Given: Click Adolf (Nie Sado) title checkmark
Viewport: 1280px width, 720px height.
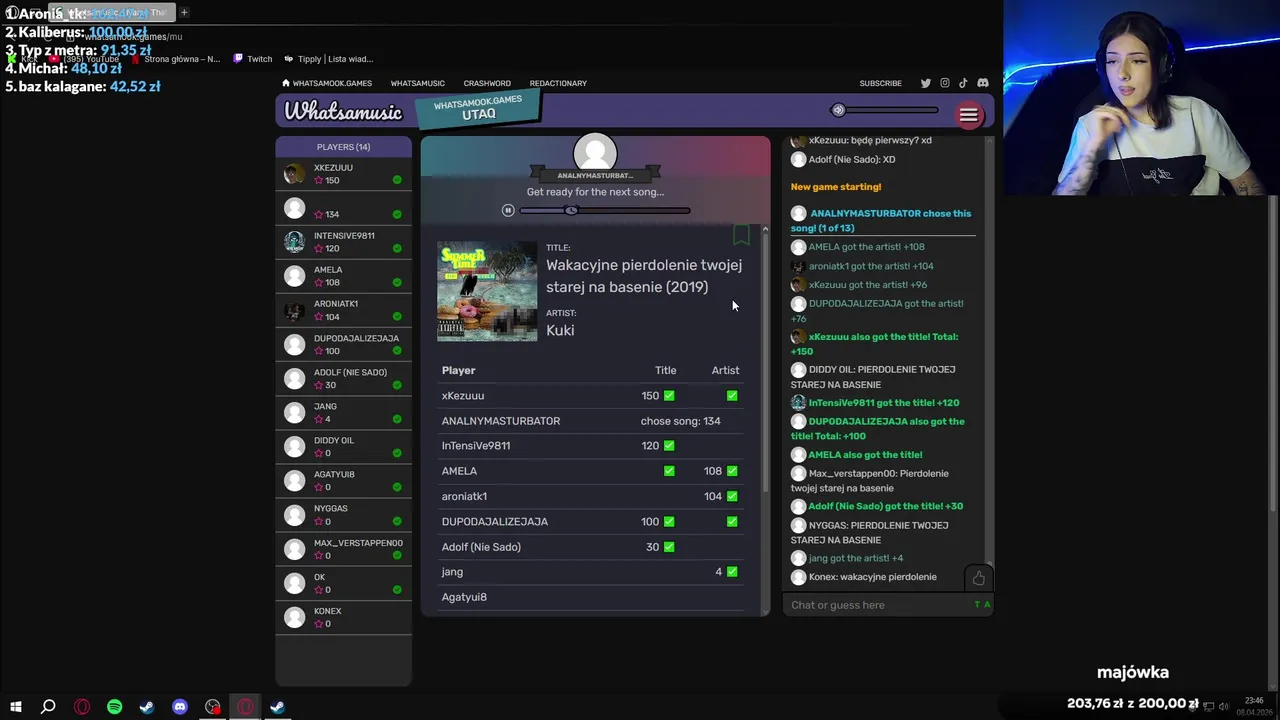Looking at the screenshot, I should click(669, 547).
